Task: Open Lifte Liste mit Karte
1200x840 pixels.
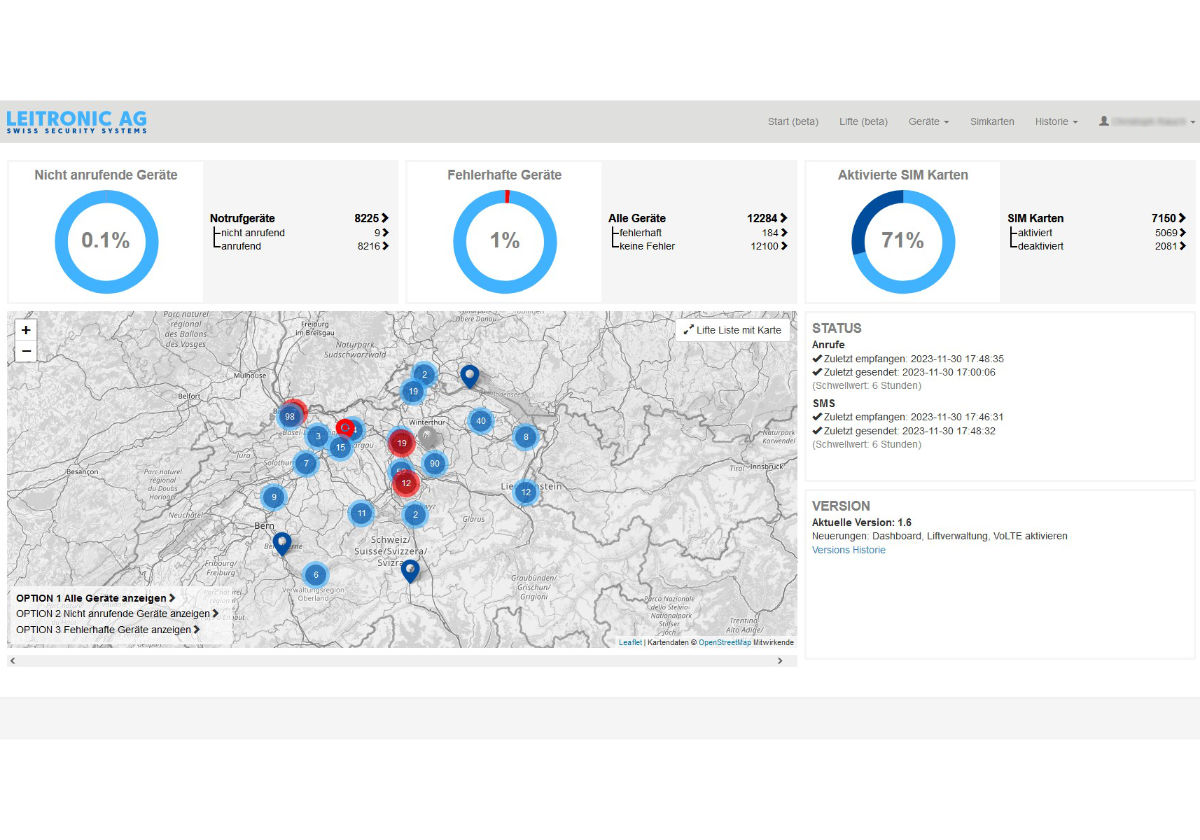Action: pos(733,330)
